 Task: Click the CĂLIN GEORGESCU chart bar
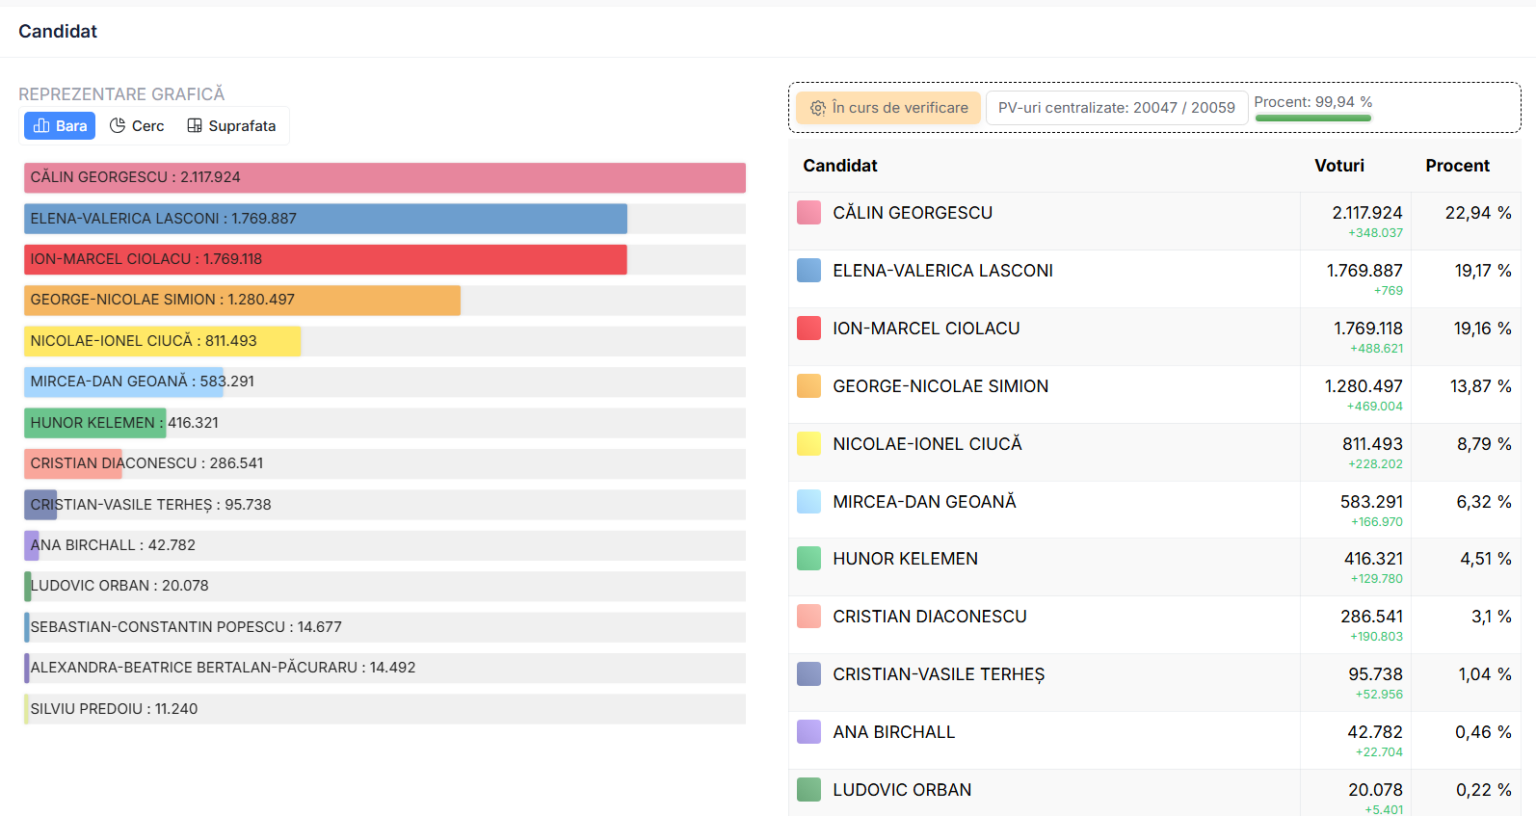[384, 178]
